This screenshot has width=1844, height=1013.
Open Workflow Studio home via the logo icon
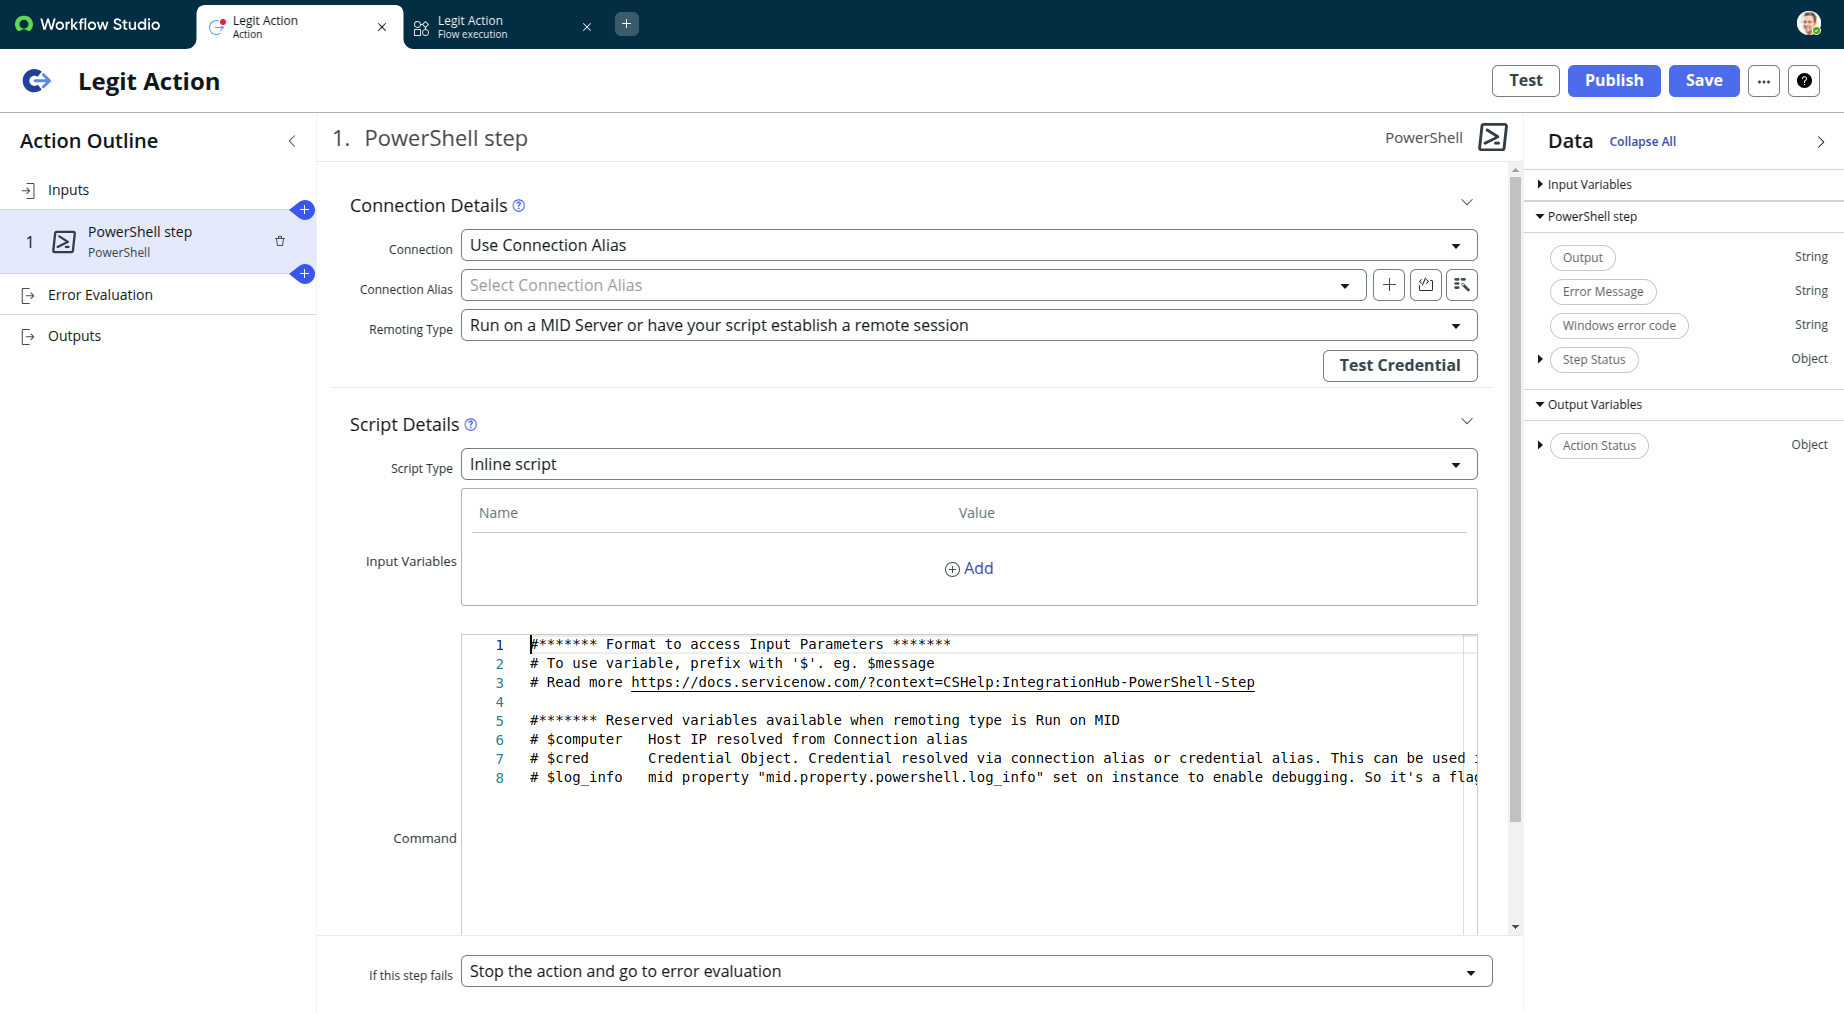(x=22, y=23)
